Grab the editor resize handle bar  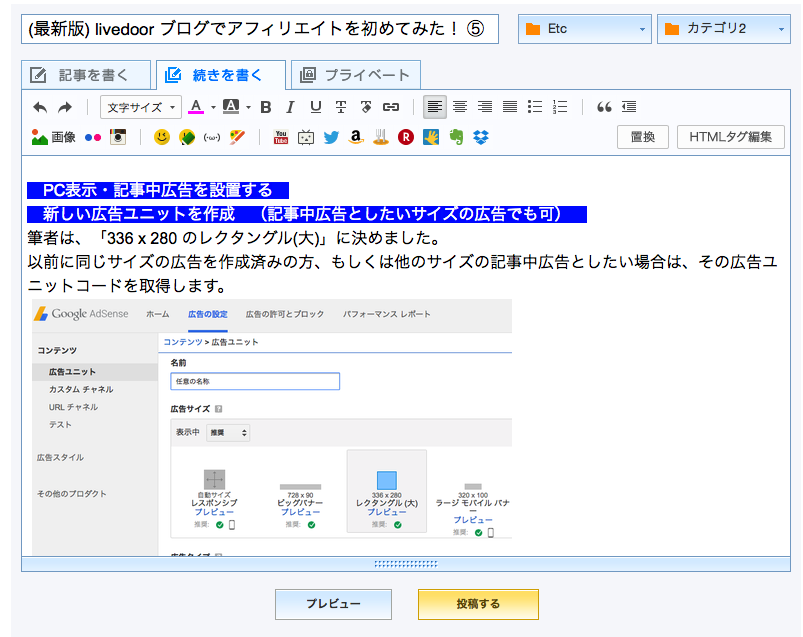pos(406,564)
